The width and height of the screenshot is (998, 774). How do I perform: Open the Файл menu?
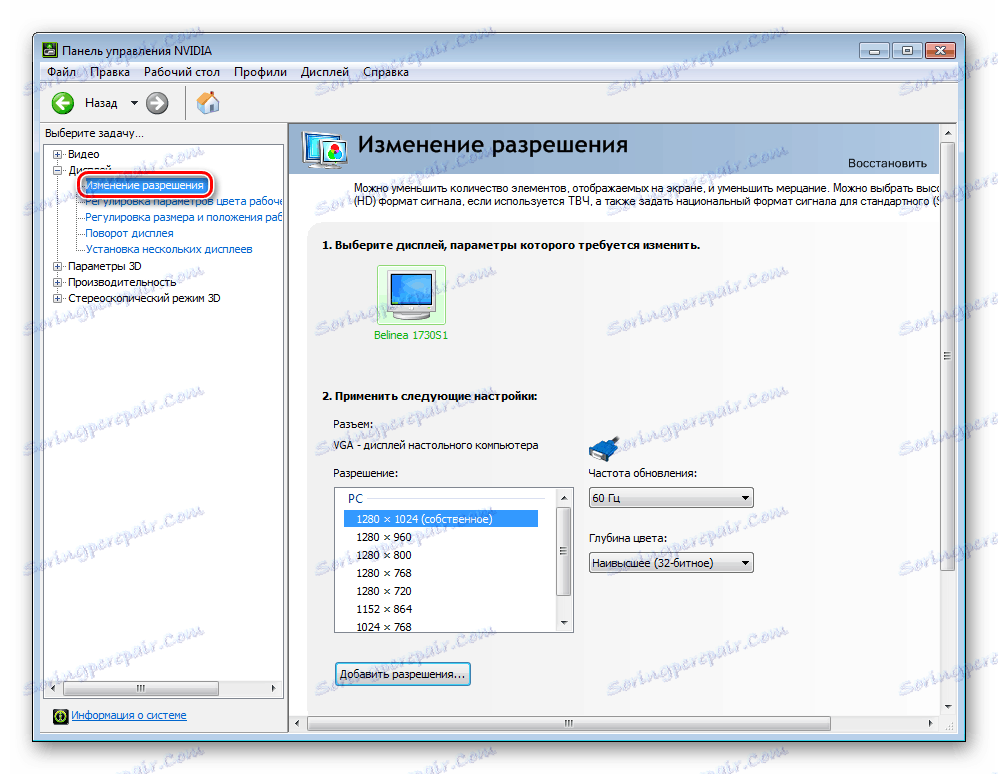click(x=61, y=72)
